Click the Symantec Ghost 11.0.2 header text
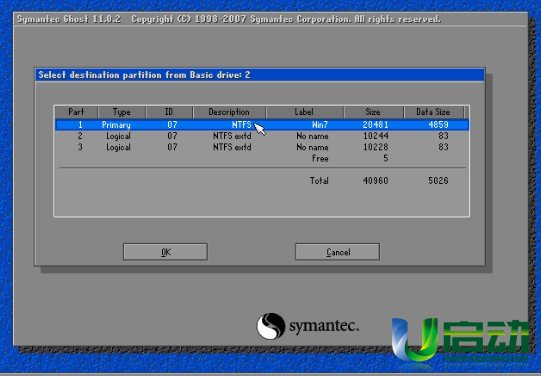Screen dimensions: 541x376 pyautogui.click(x=69, y=19)
